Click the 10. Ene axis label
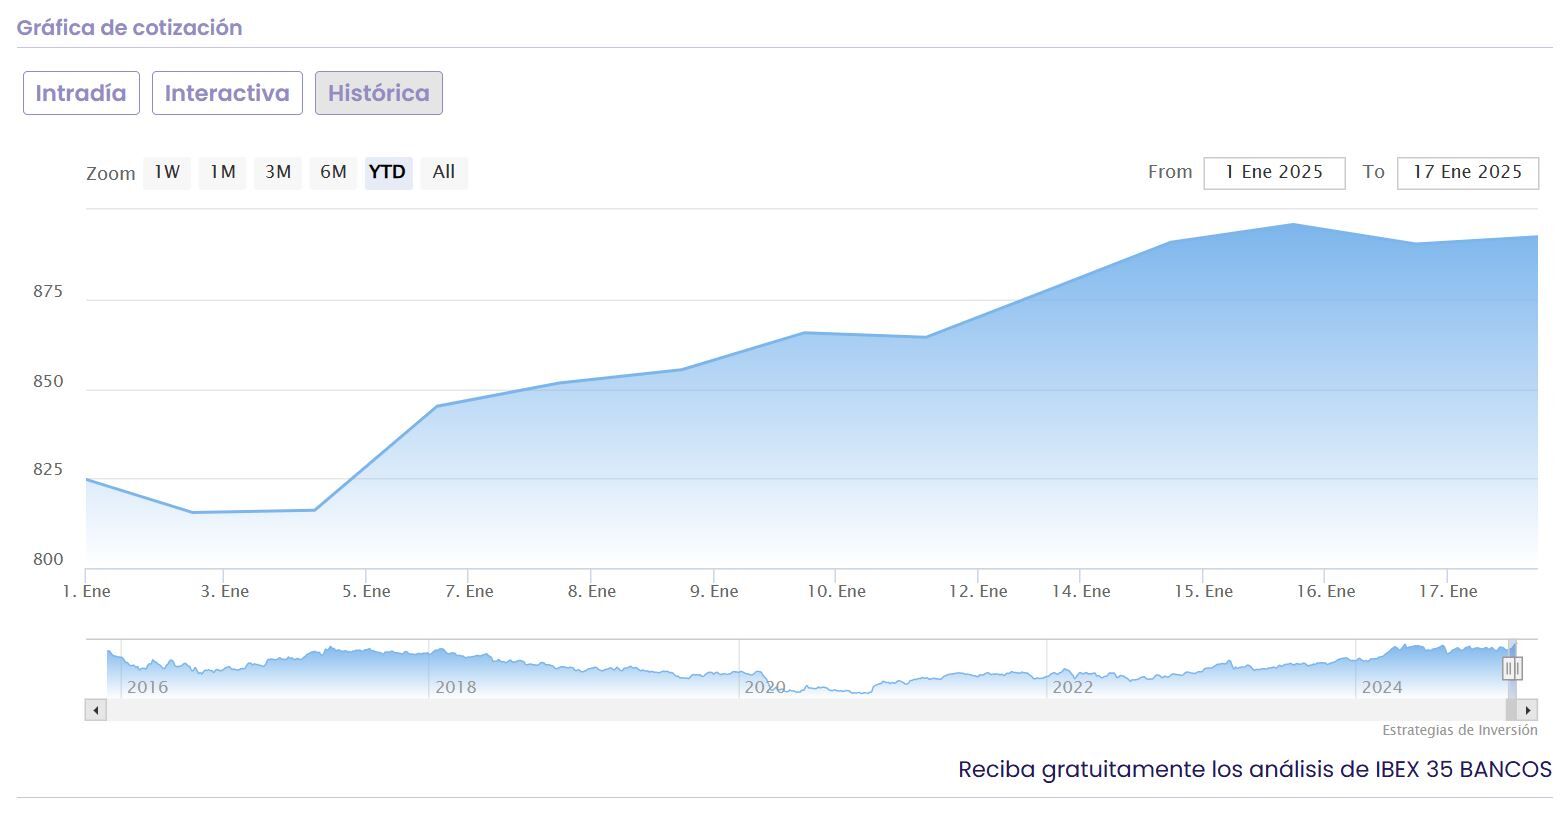The image size is (1564, 821). pos(836,591)
